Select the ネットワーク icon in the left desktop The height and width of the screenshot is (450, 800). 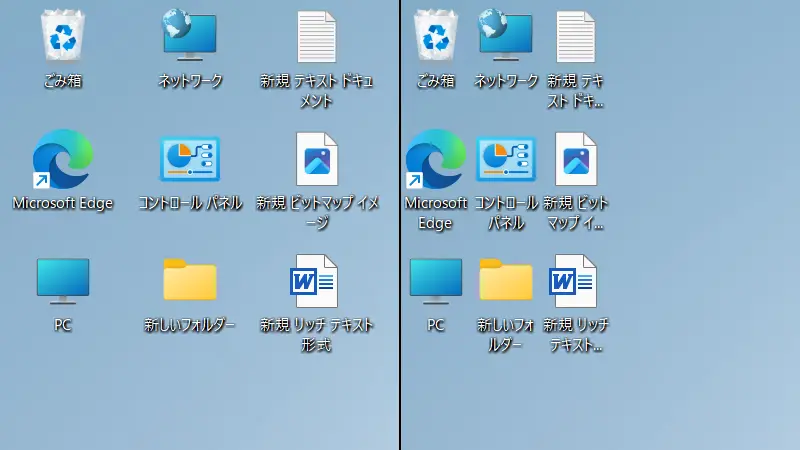[190, 35]
